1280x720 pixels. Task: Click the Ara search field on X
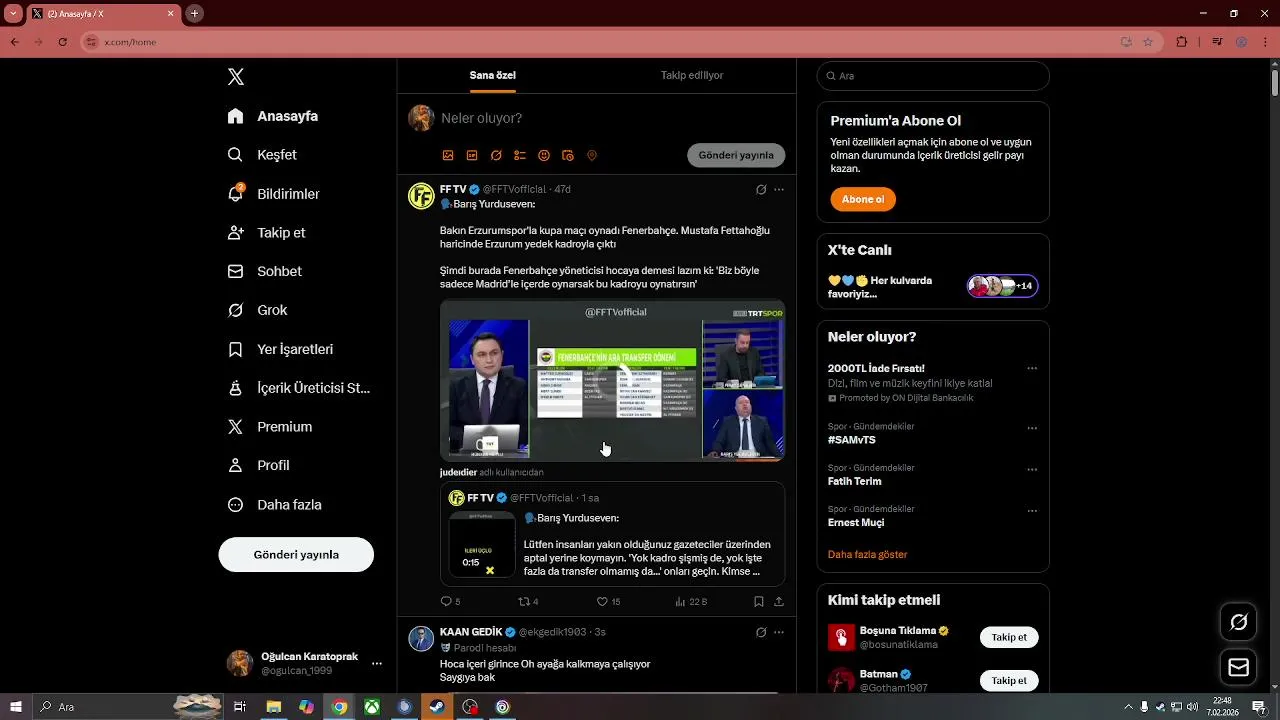(x=933, y=76)
